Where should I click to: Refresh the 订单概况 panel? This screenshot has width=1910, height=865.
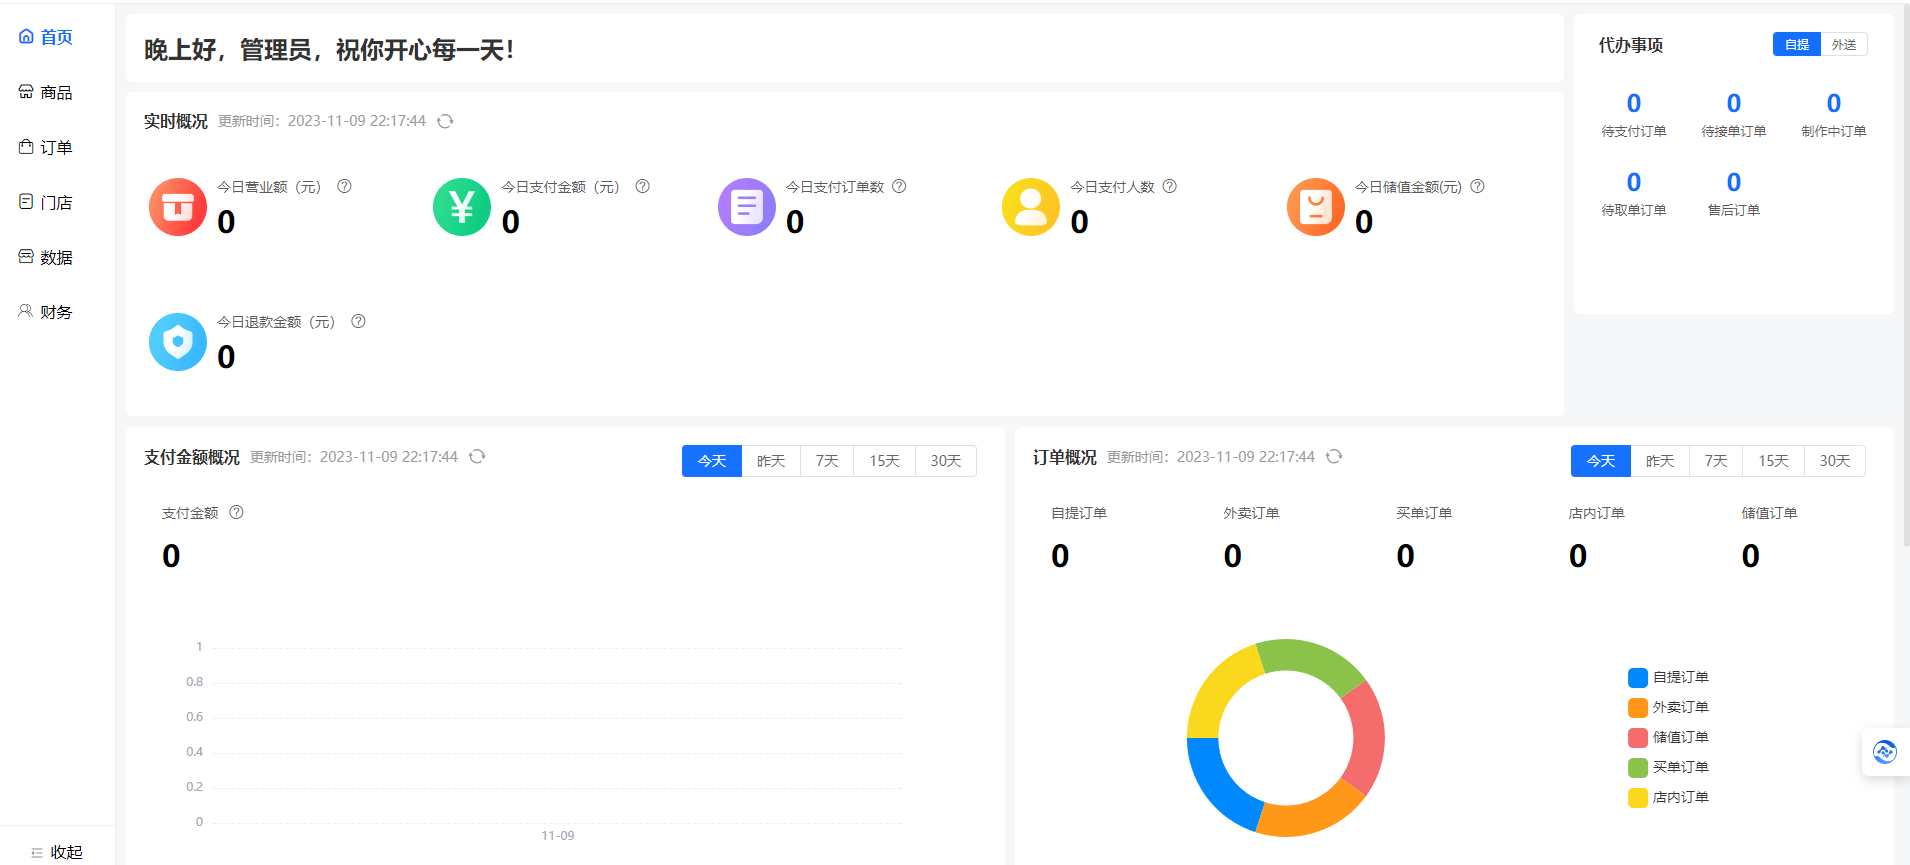coord(1334,456)
